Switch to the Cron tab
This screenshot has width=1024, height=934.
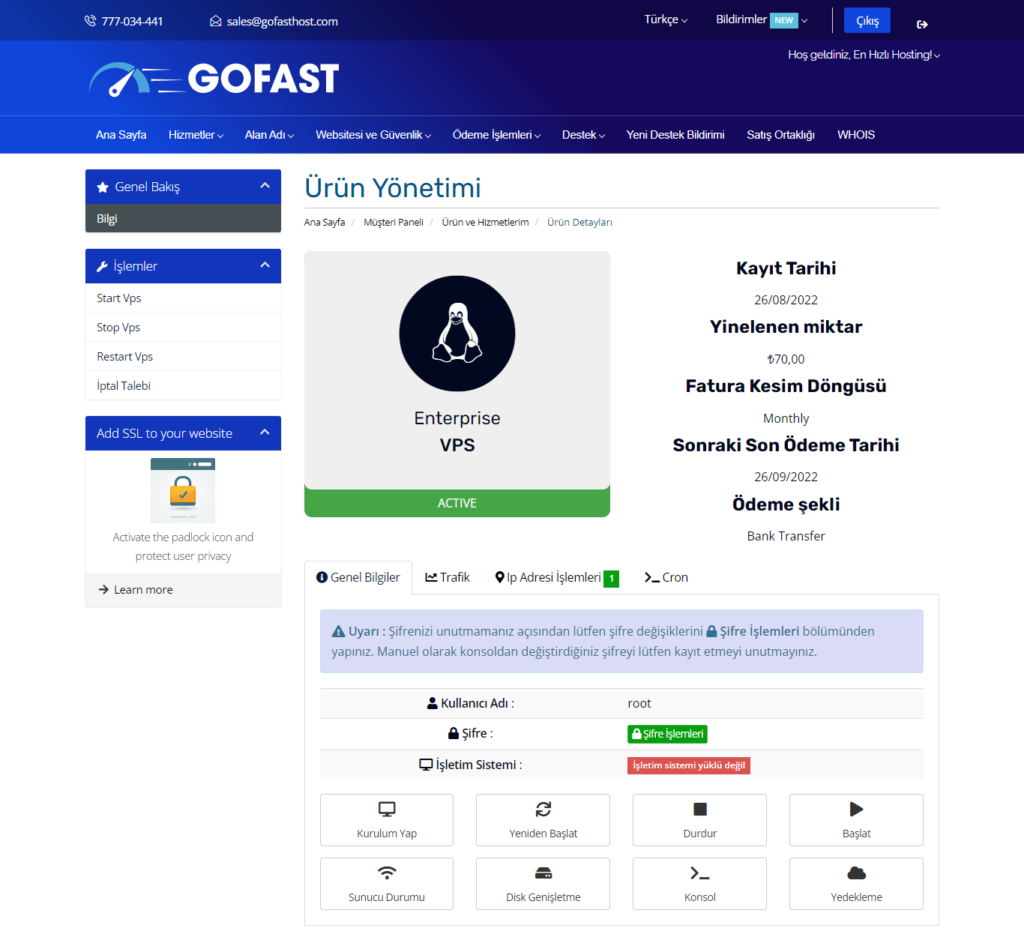(666, 578)
